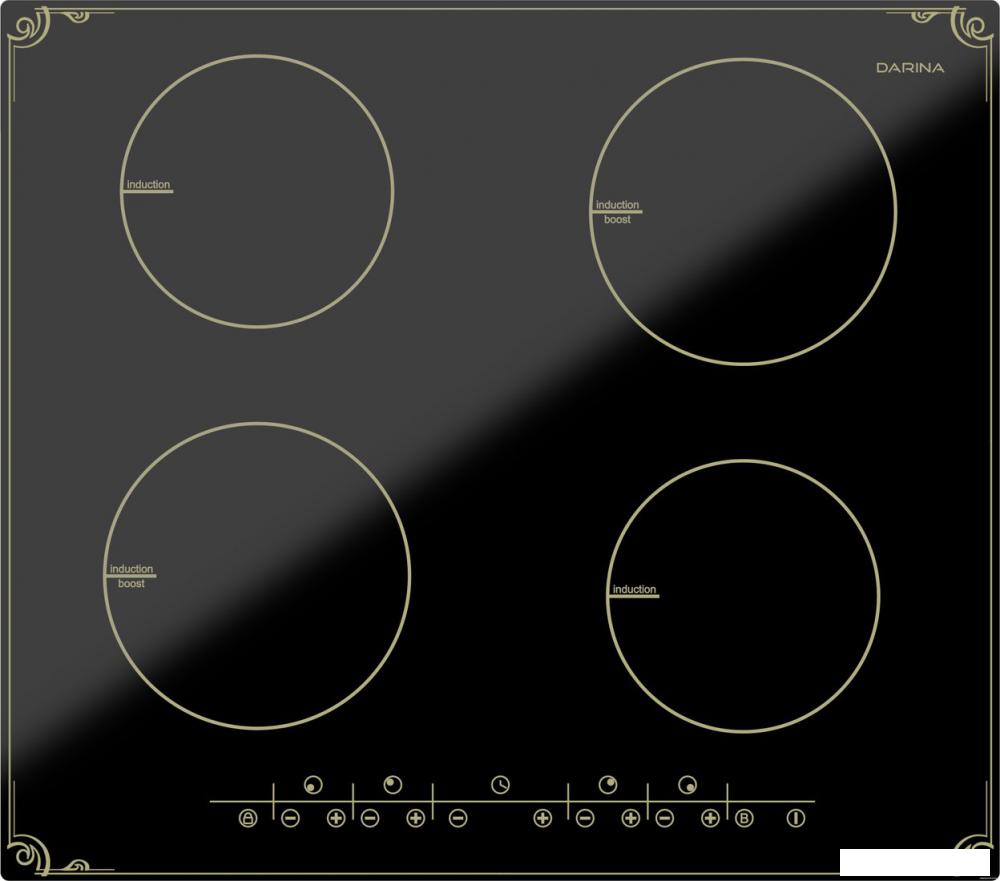
Task: Click the rear-right "induction" label above "boost"
Action: click(x=617, y=205)
